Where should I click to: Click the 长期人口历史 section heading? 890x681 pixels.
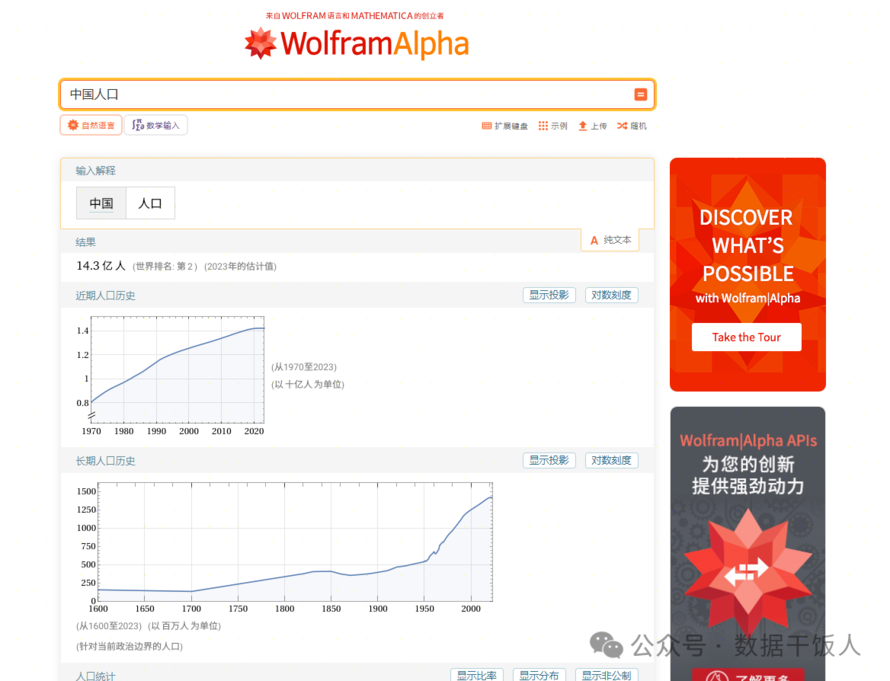106,461
